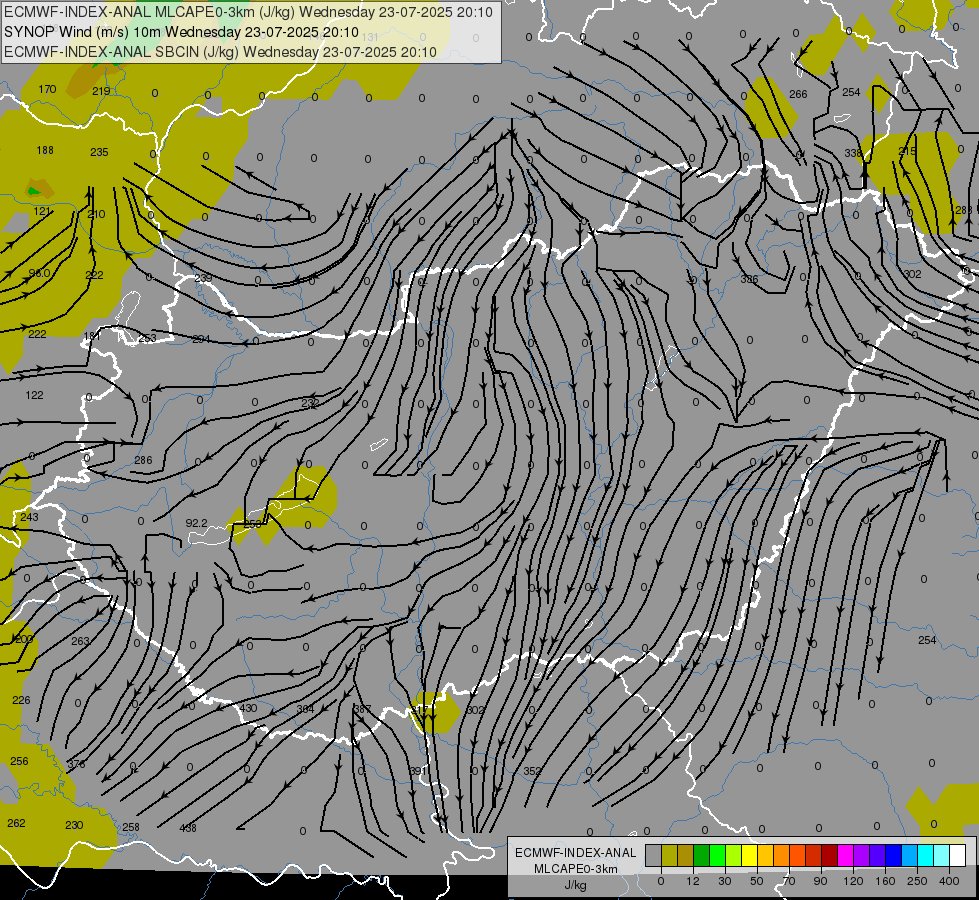This screenshot has height=900, width=979.
Task: Select the map value 376
Action: (x=76, y=764)
